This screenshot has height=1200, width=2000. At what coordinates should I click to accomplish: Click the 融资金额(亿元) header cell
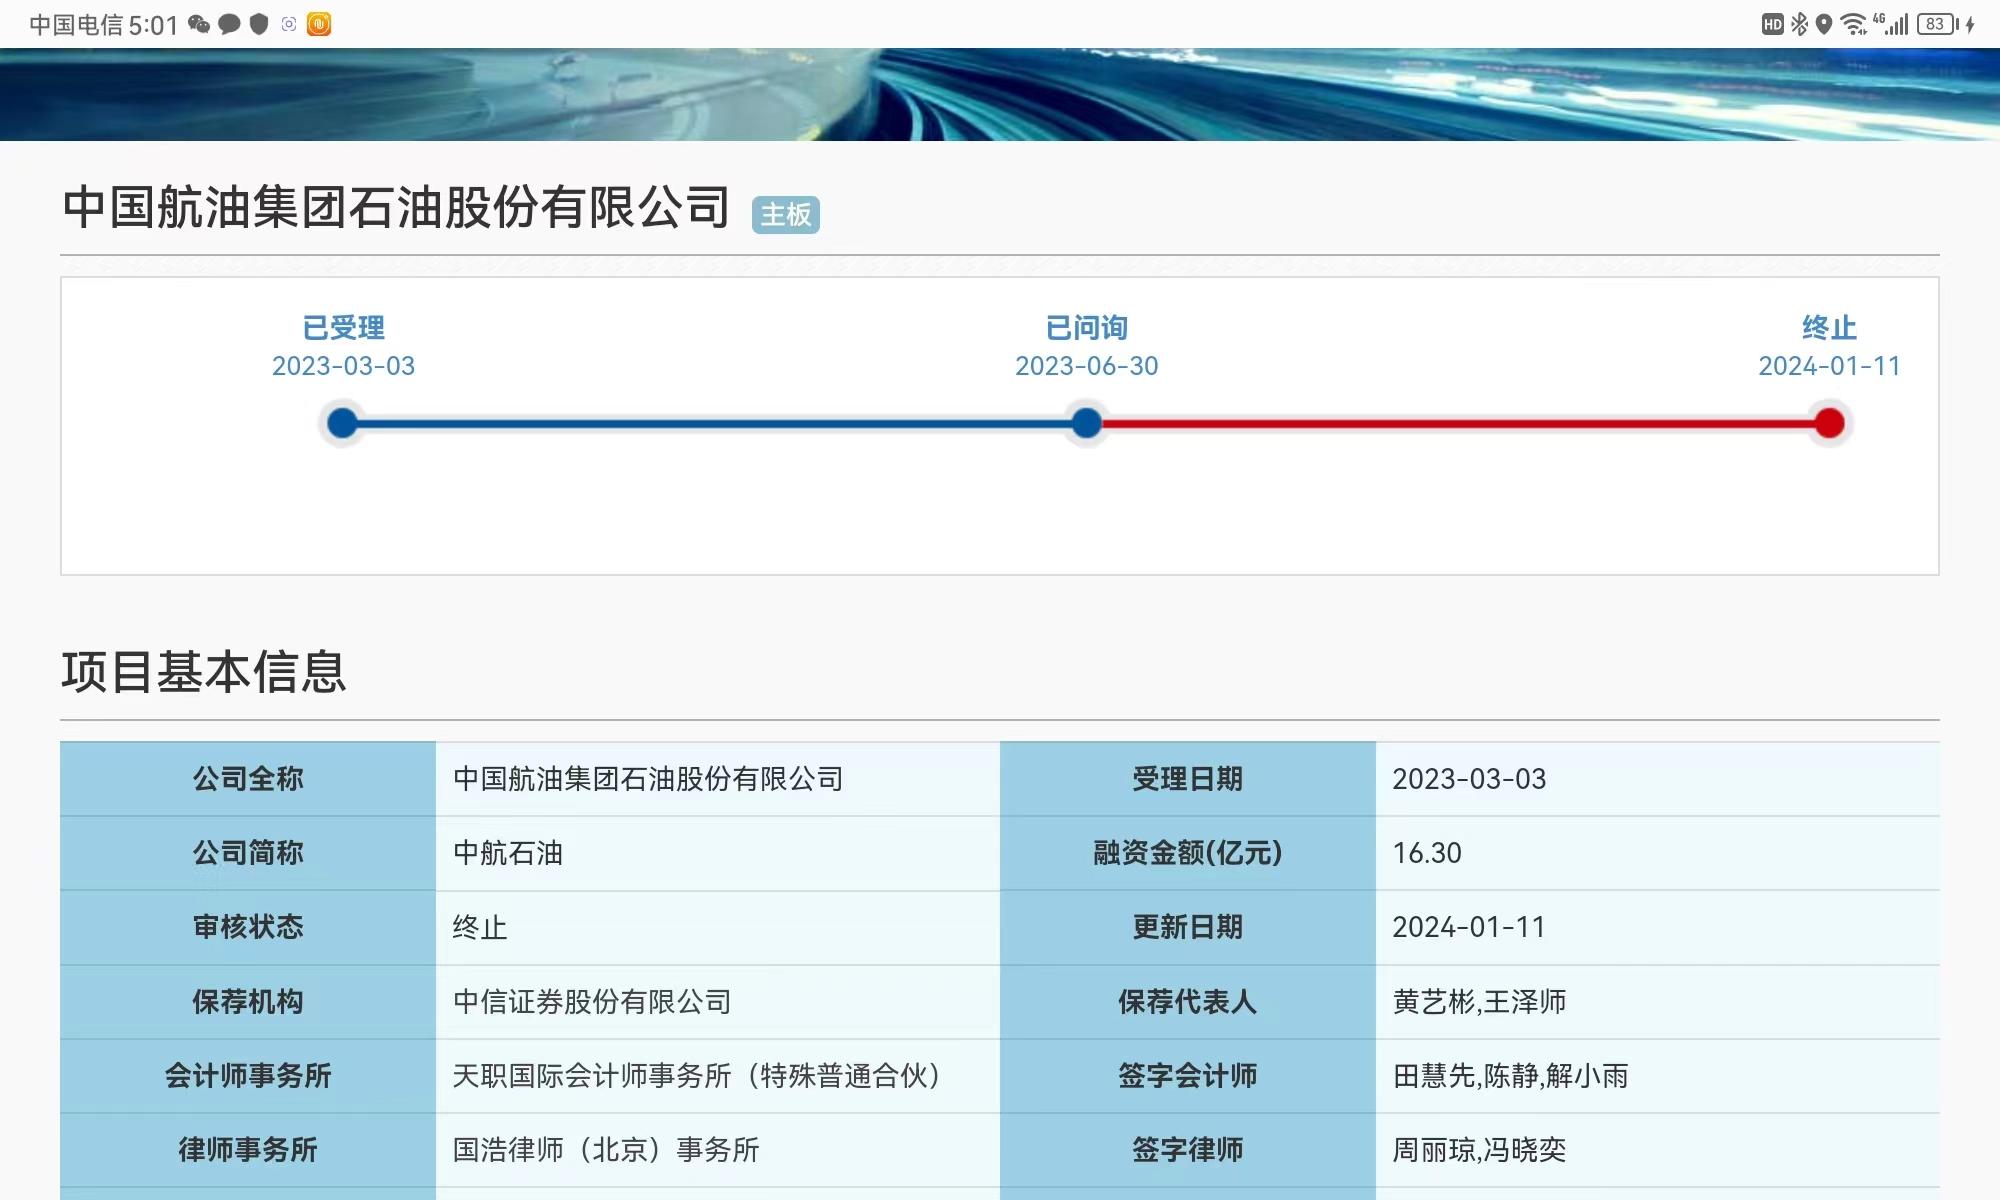(1188, 853)
